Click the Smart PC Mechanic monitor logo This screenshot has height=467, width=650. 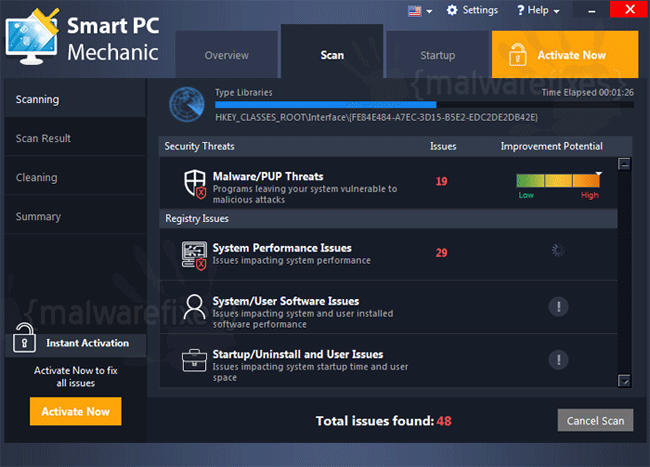click(x=32, y=37)
